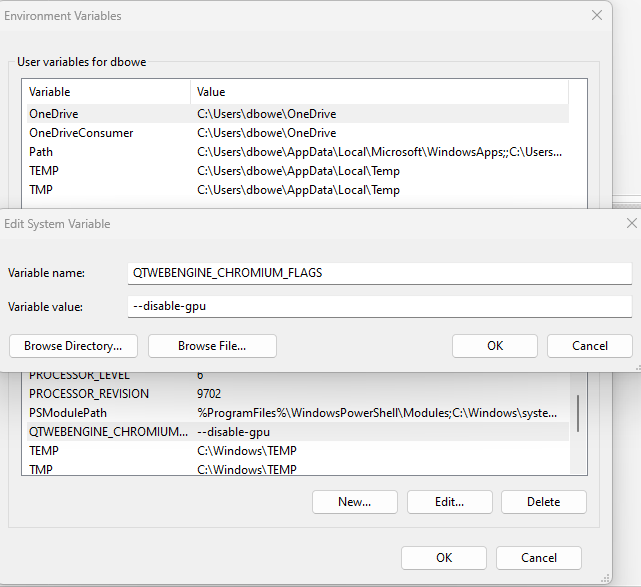Click the Variable name input field
Screen dimensions: 641x587
[x=381, y=273]
